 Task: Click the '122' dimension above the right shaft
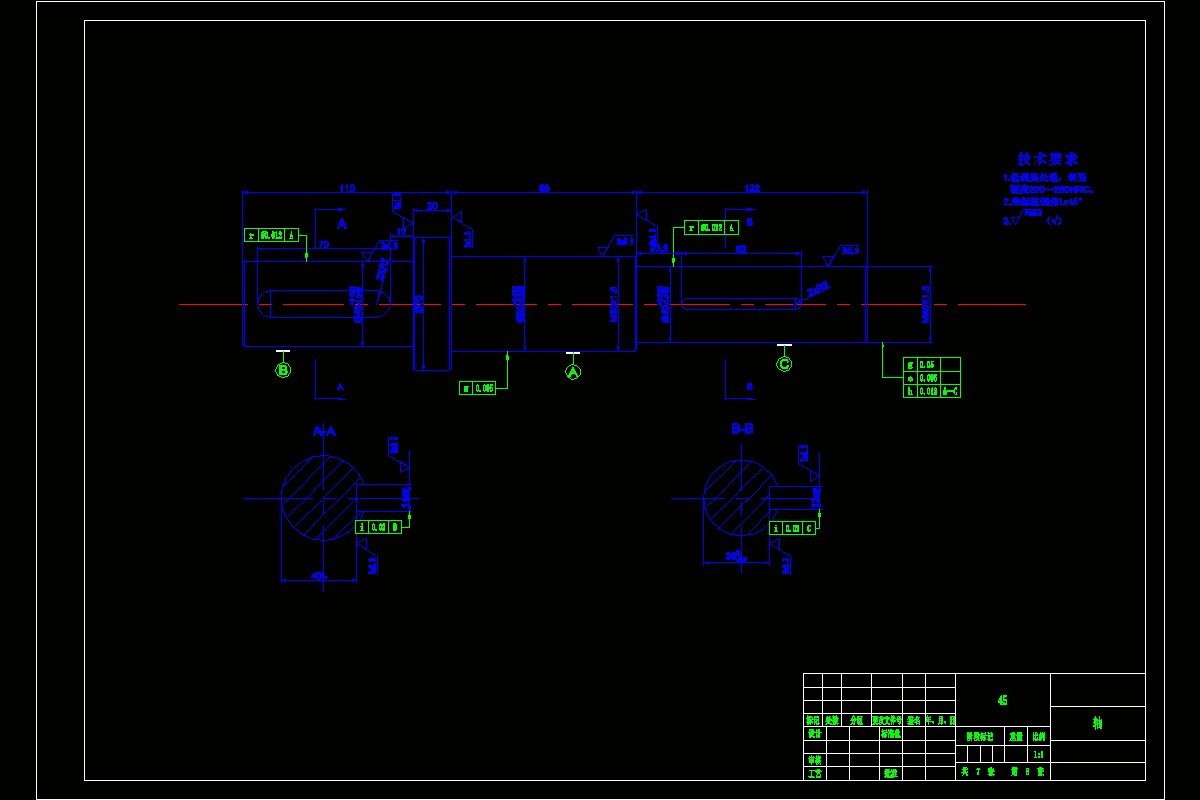tap(752, 187)
